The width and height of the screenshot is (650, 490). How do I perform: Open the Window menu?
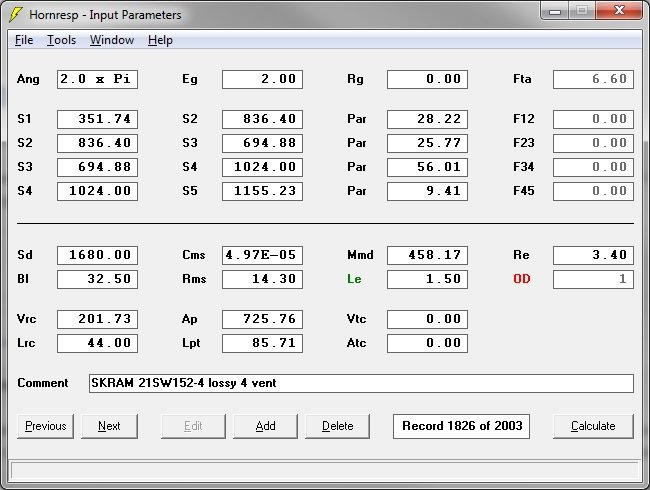(x=112, y=40)
